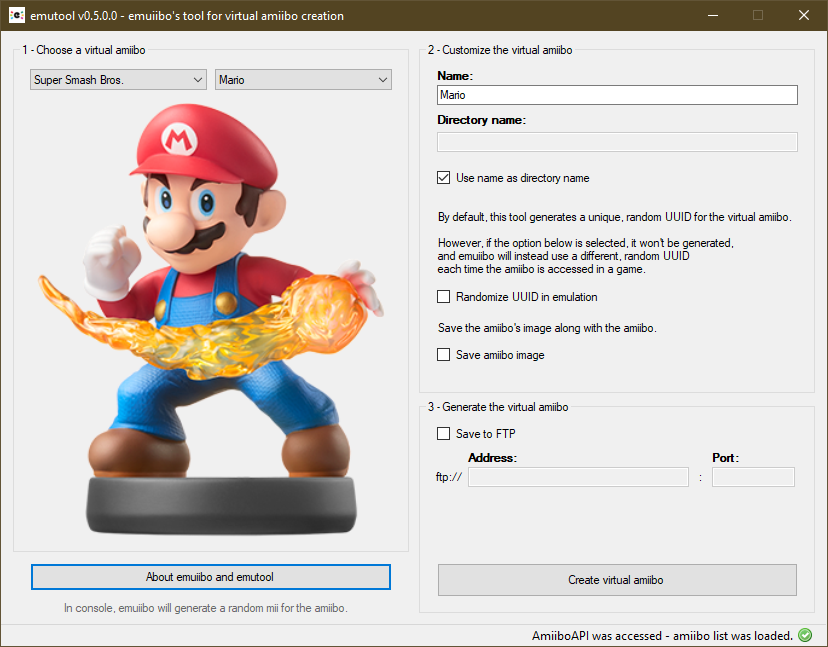This screenshot has width=828, height=647.
Task: Minimize the emutool window
Action: 713,15
